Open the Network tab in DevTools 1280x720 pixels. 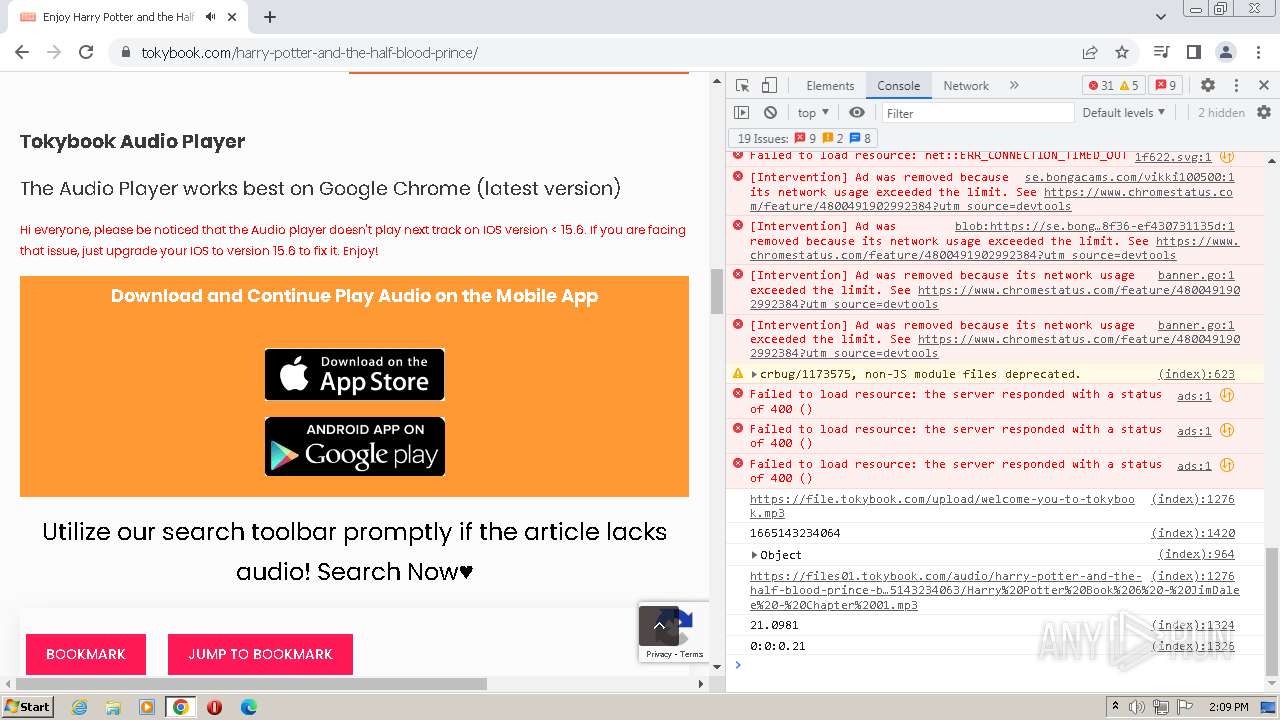click(966, 86)
